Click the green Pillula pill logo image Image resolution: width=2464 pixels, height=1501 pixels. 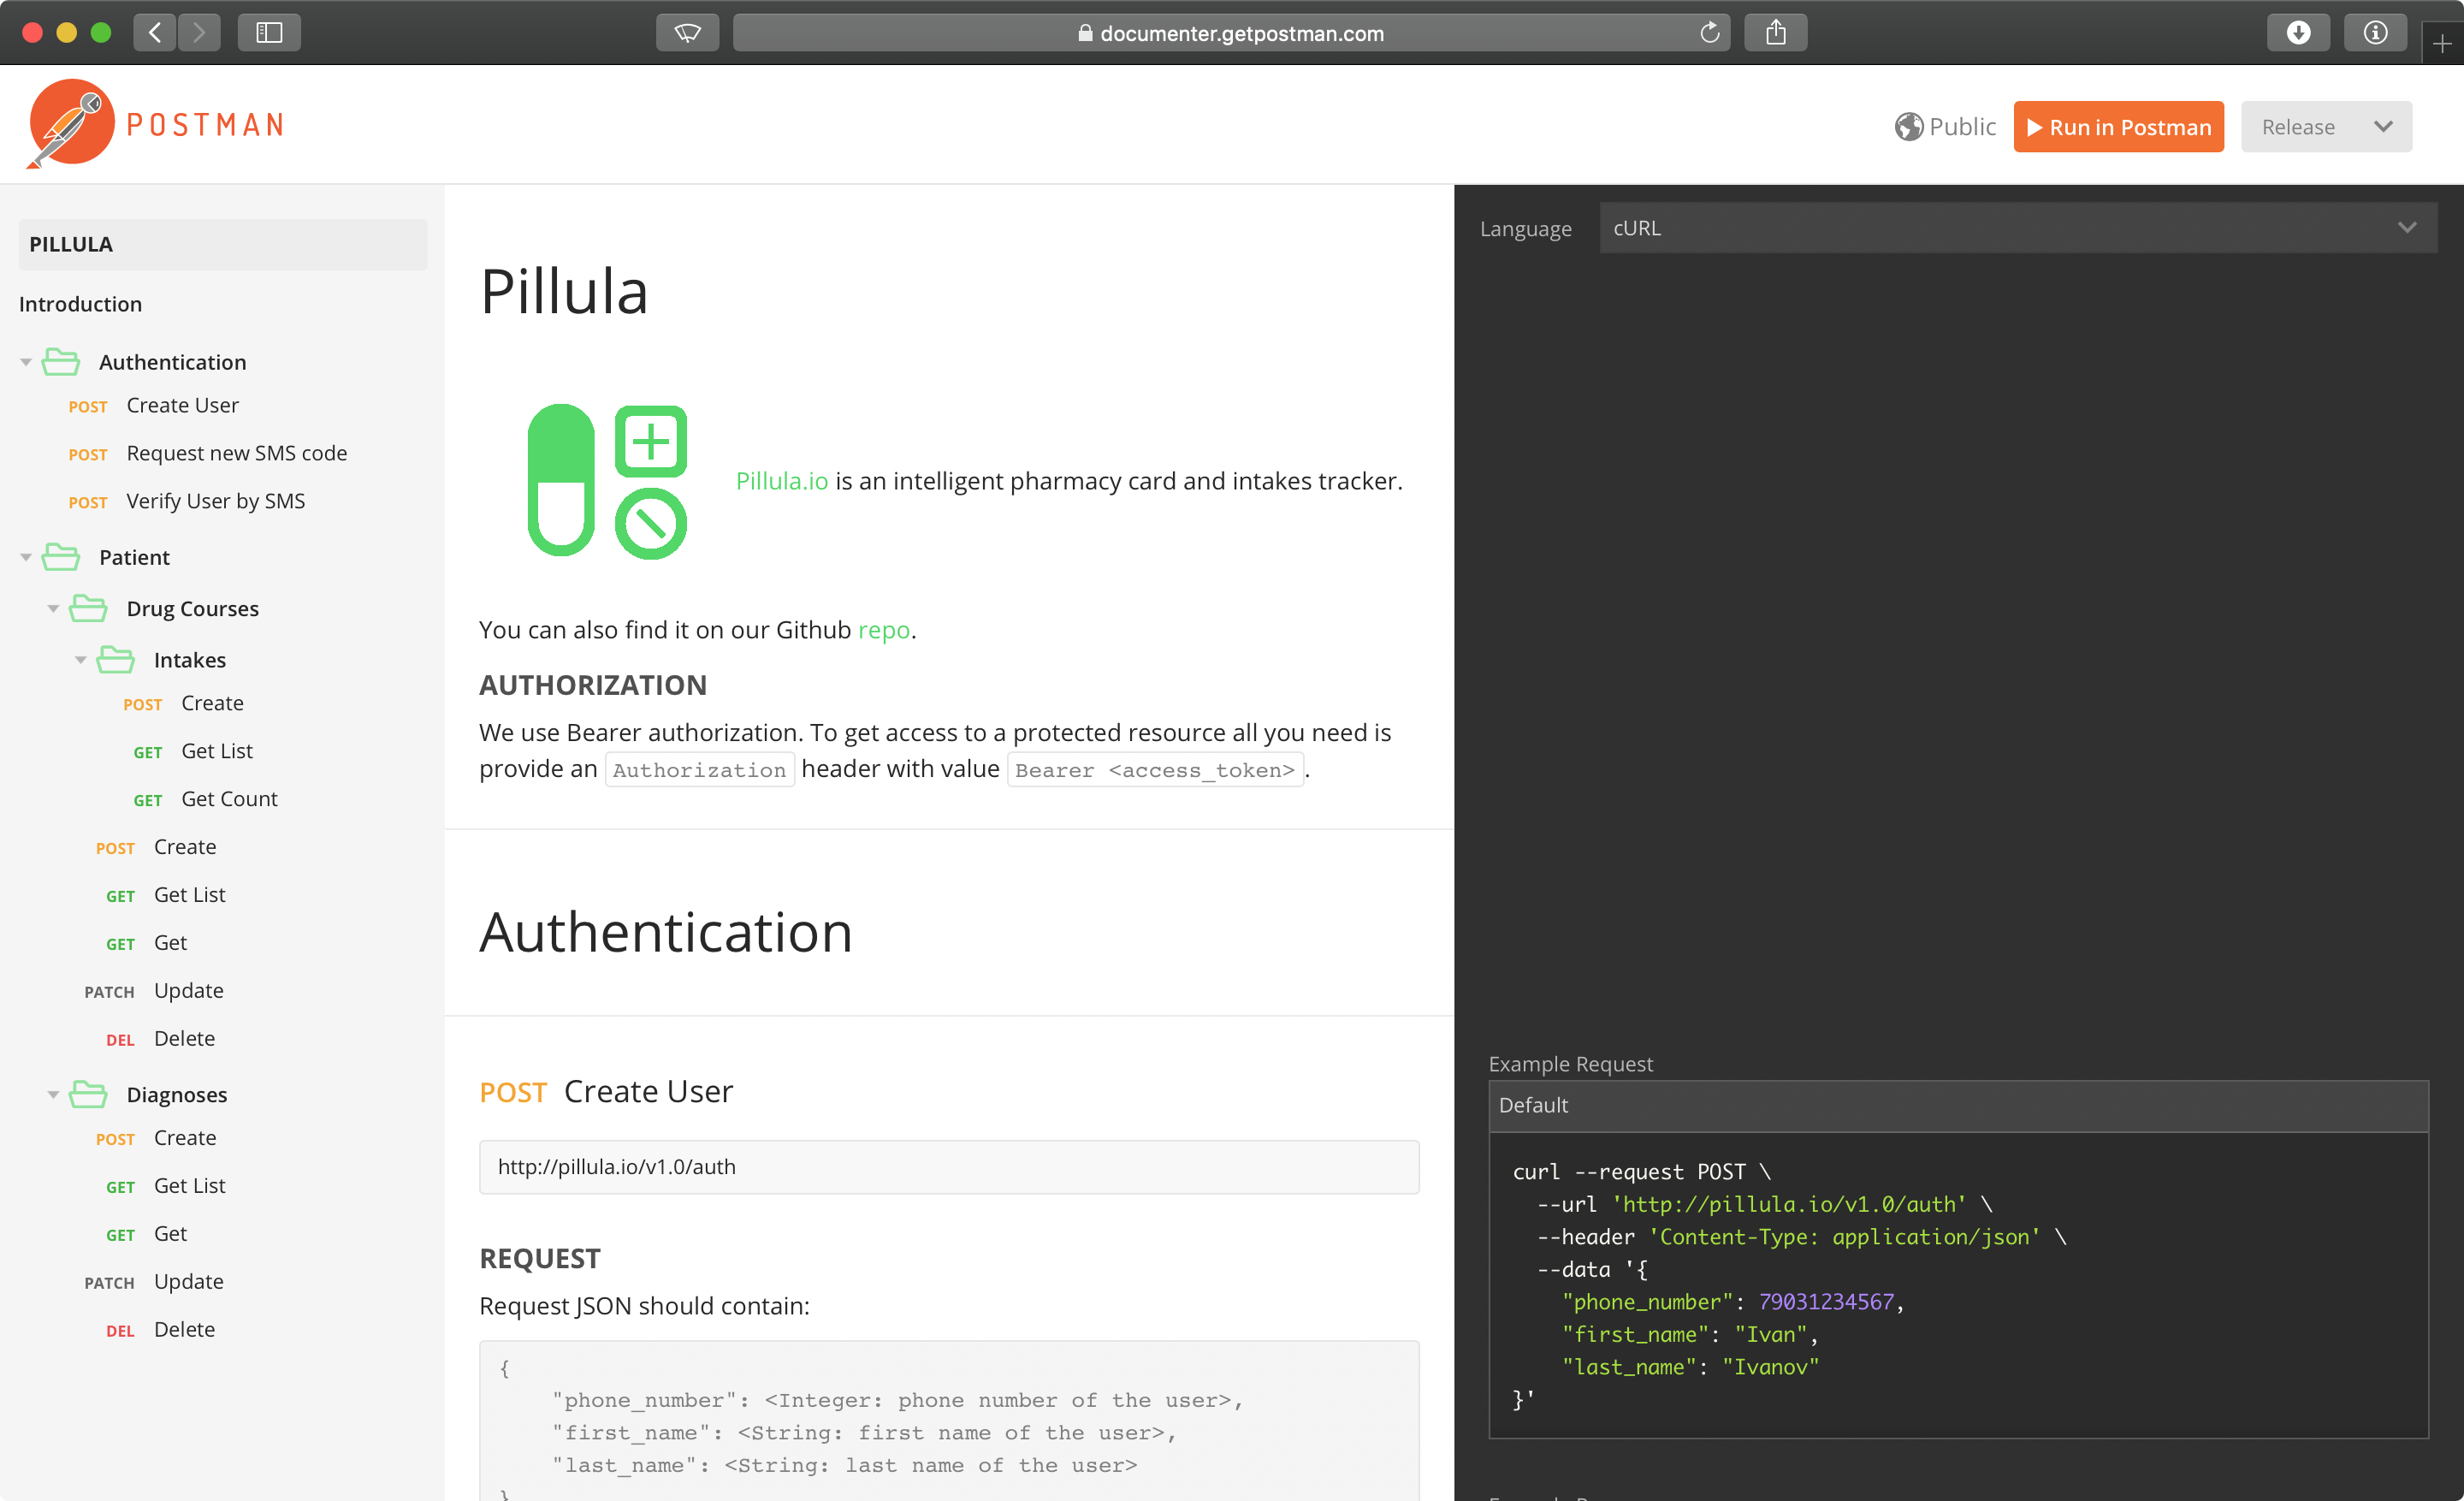tap(607, 481)
